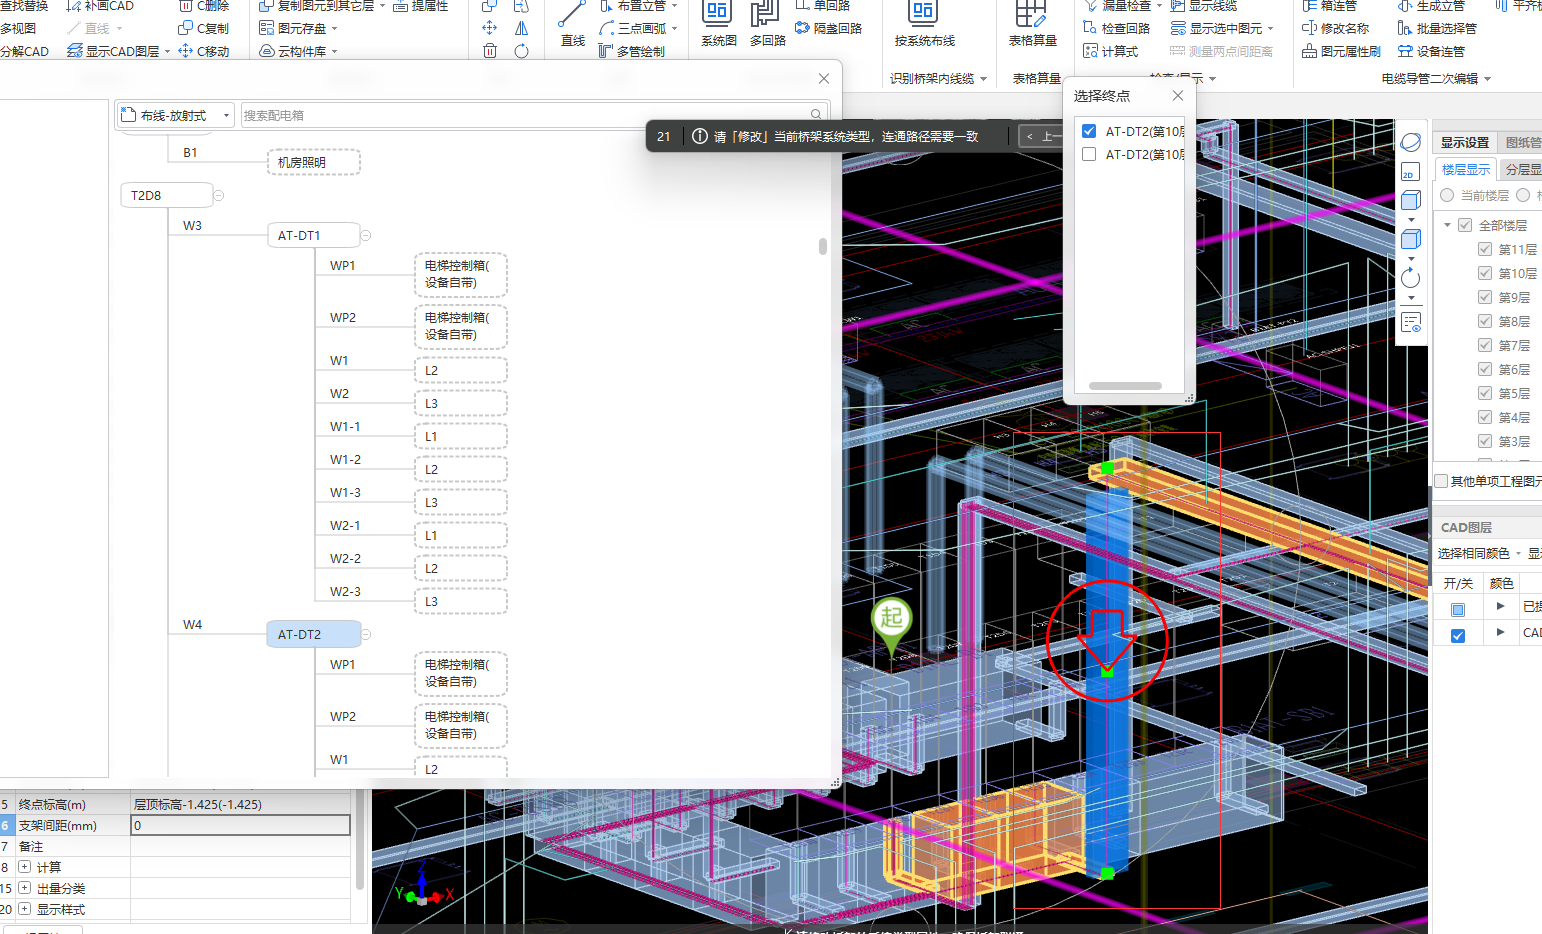Check the 其他单项工程图元 checkbox
1542x934 pixels.
point(1441,481)
